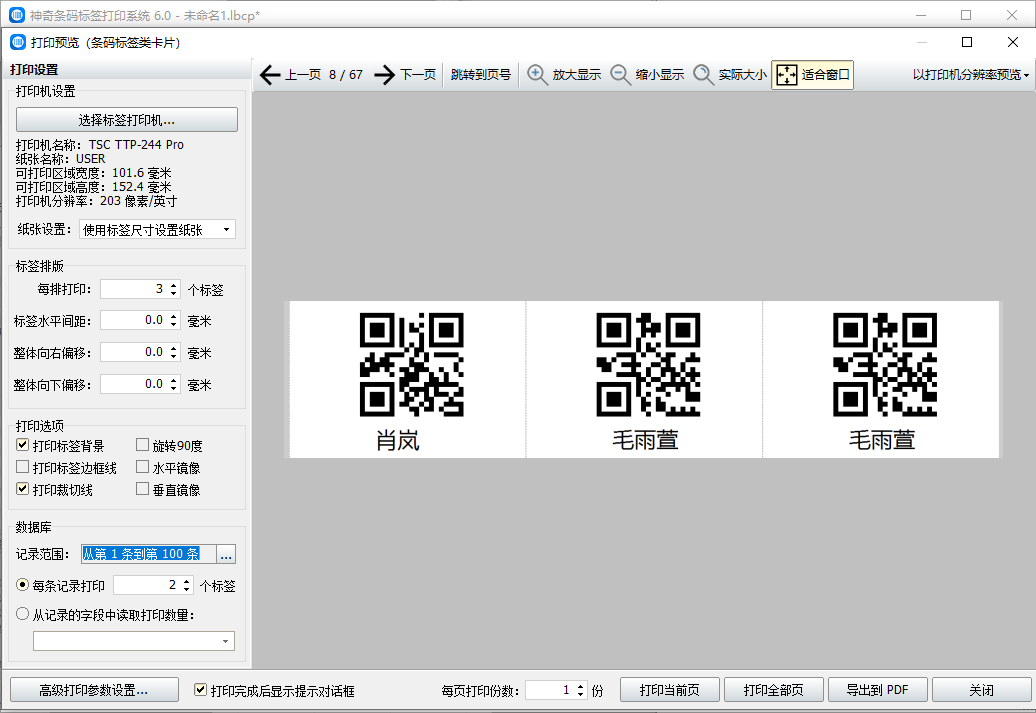This screenshot has height=713, width=1036.
Task: Click the zoom-out magnifier icon
Action: pyautogui.click(x=620, y=75)
